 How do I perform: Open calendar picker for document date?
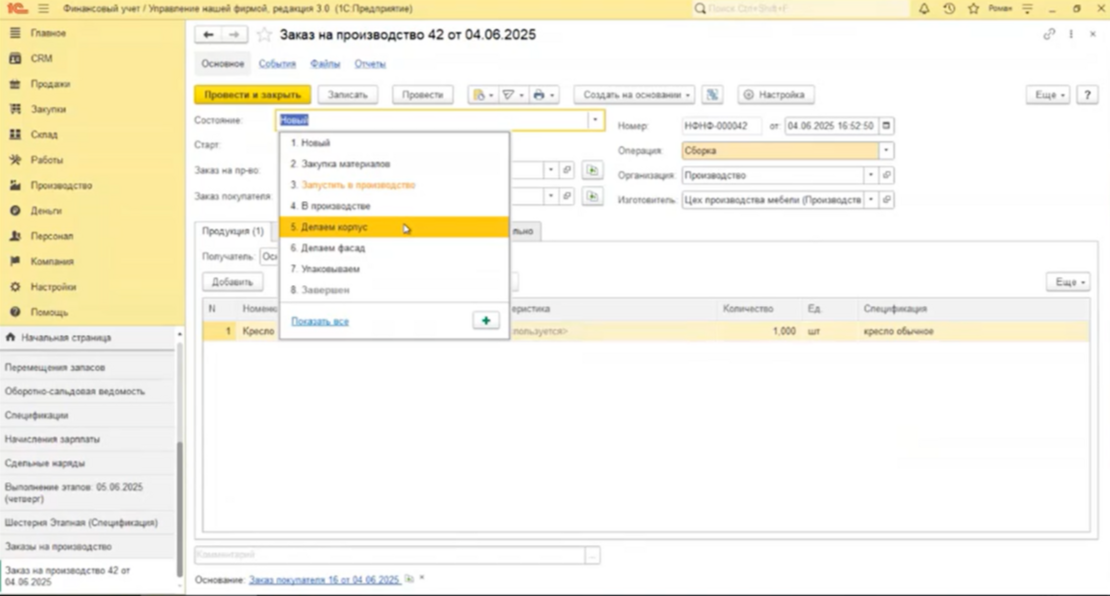[x=886, y=126]
